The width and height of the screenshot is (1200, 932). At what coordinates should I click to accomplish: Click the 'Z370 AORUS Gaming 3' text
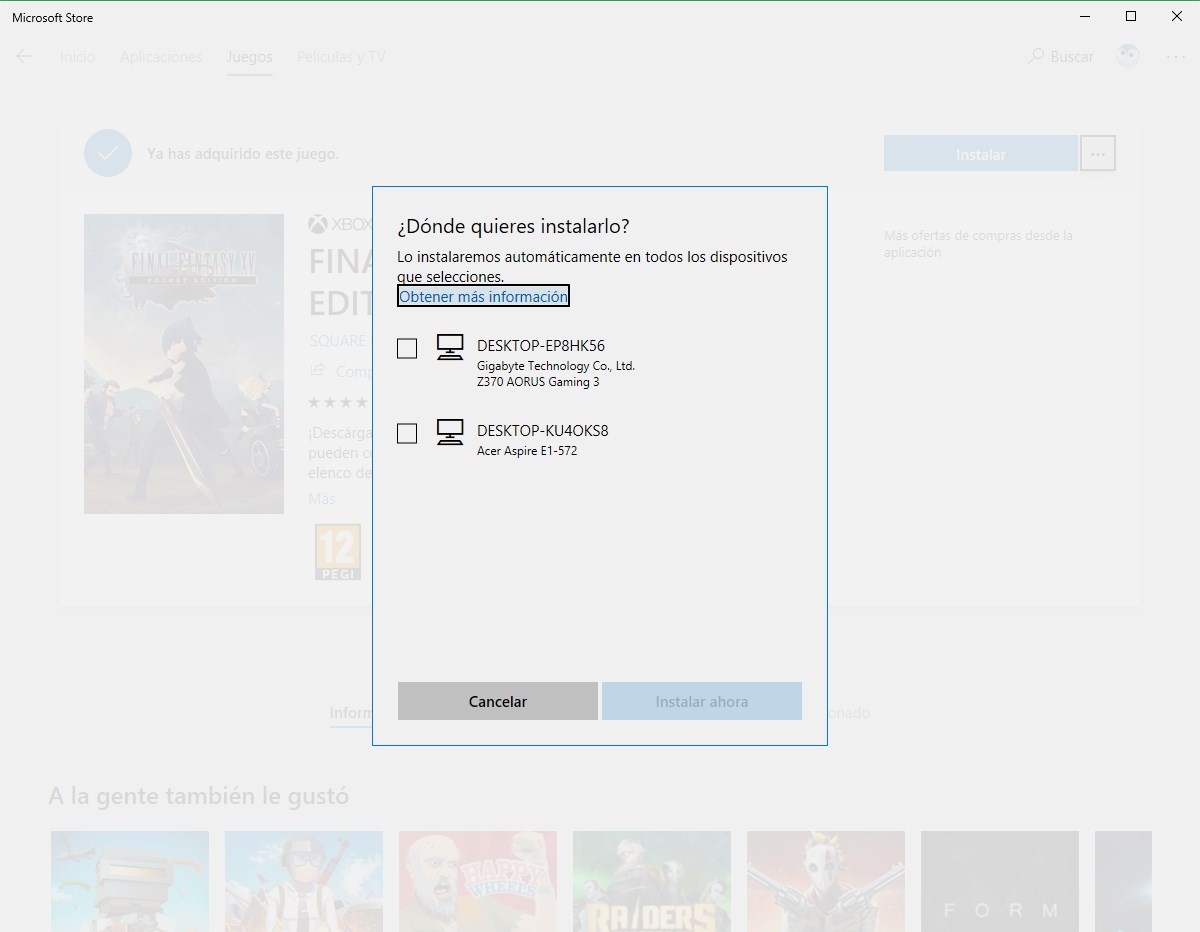click(538, 382)
